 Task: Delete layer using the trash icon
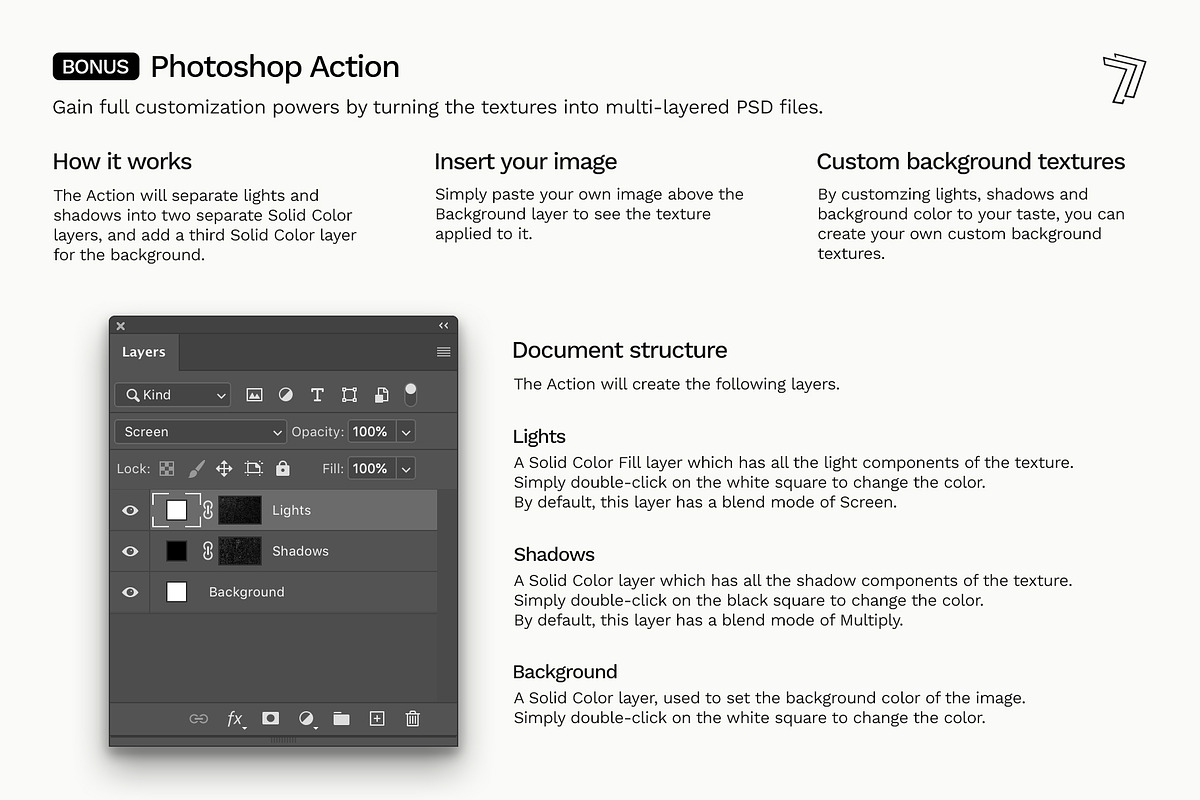pyautogui.click(x=412, y=718)
